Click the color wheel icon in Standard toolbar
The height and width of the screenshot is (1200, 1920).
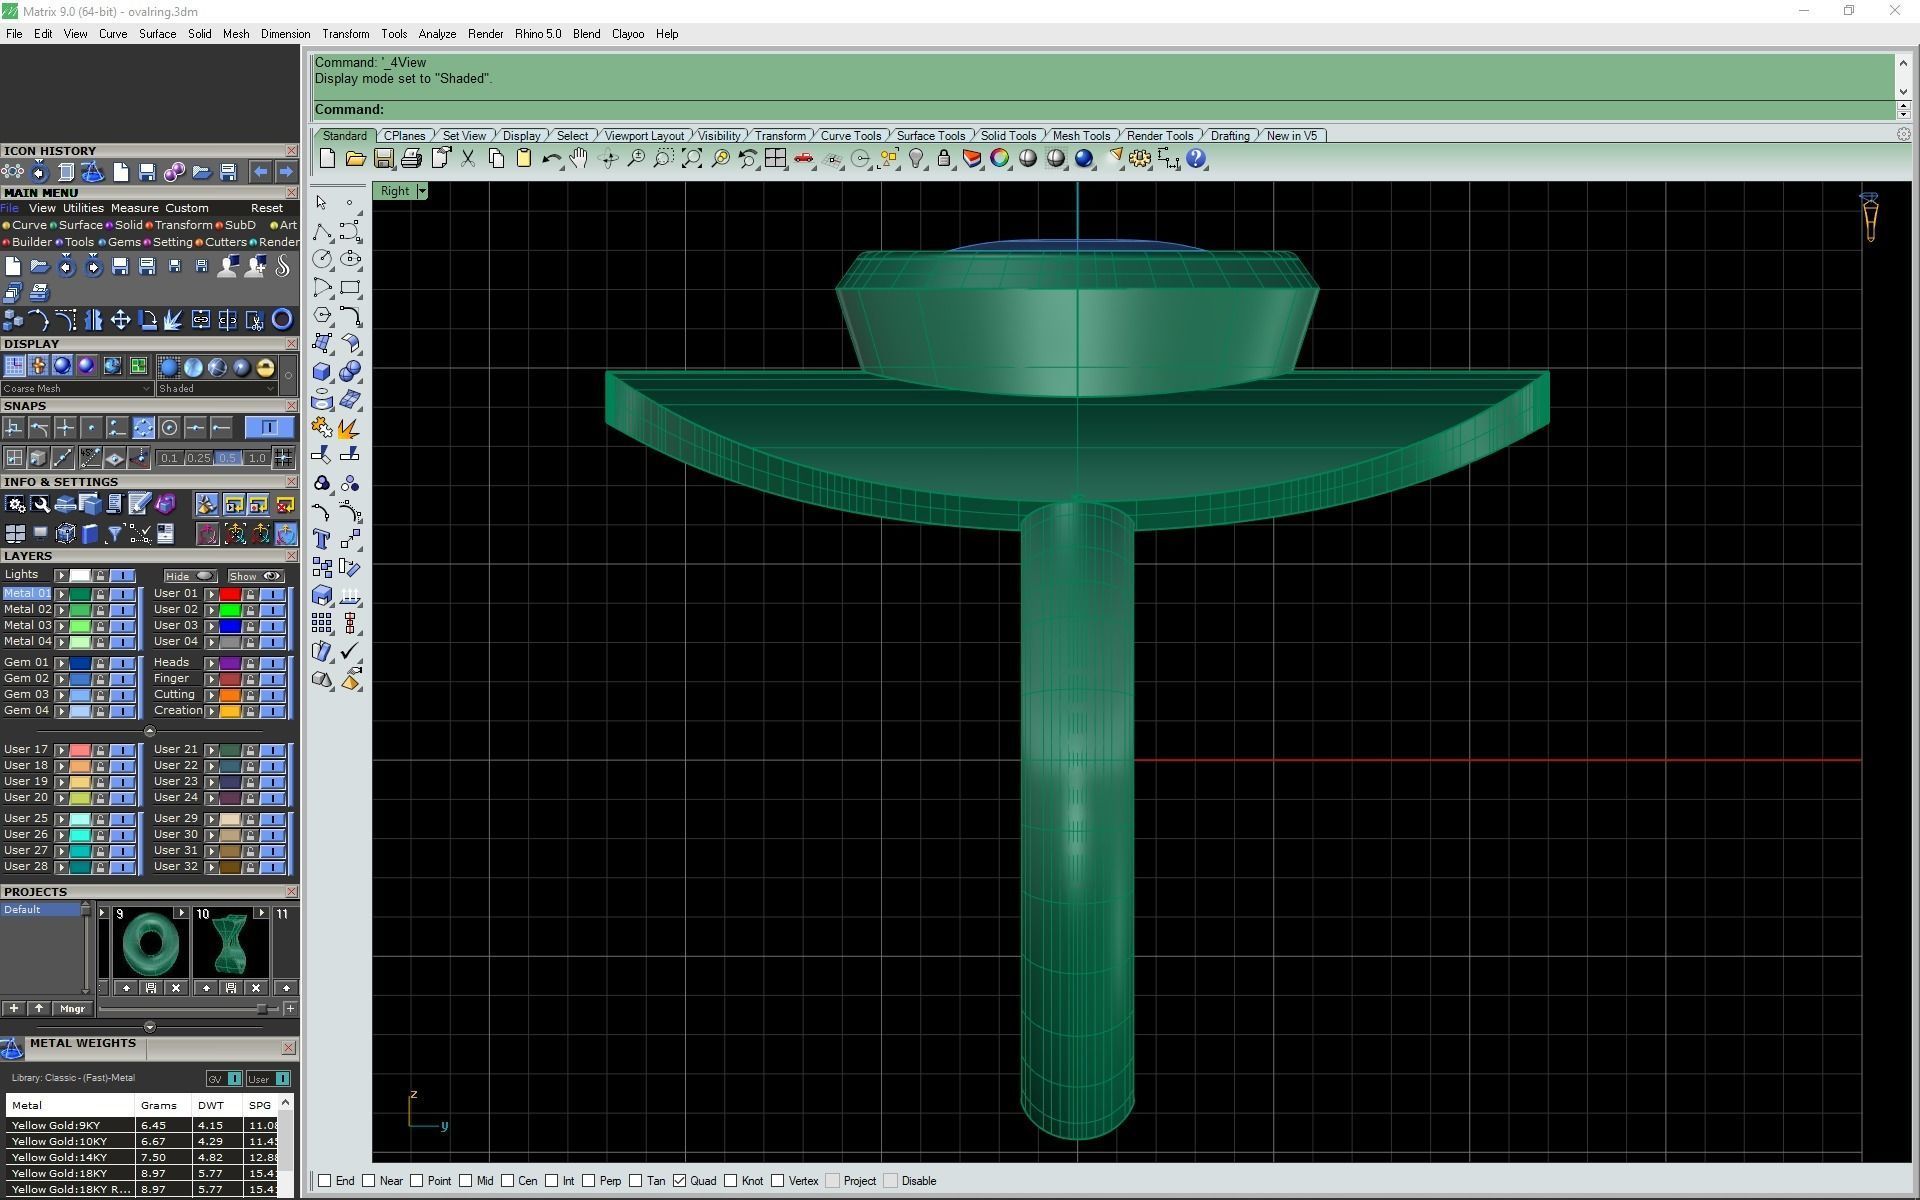coord(999,158)
